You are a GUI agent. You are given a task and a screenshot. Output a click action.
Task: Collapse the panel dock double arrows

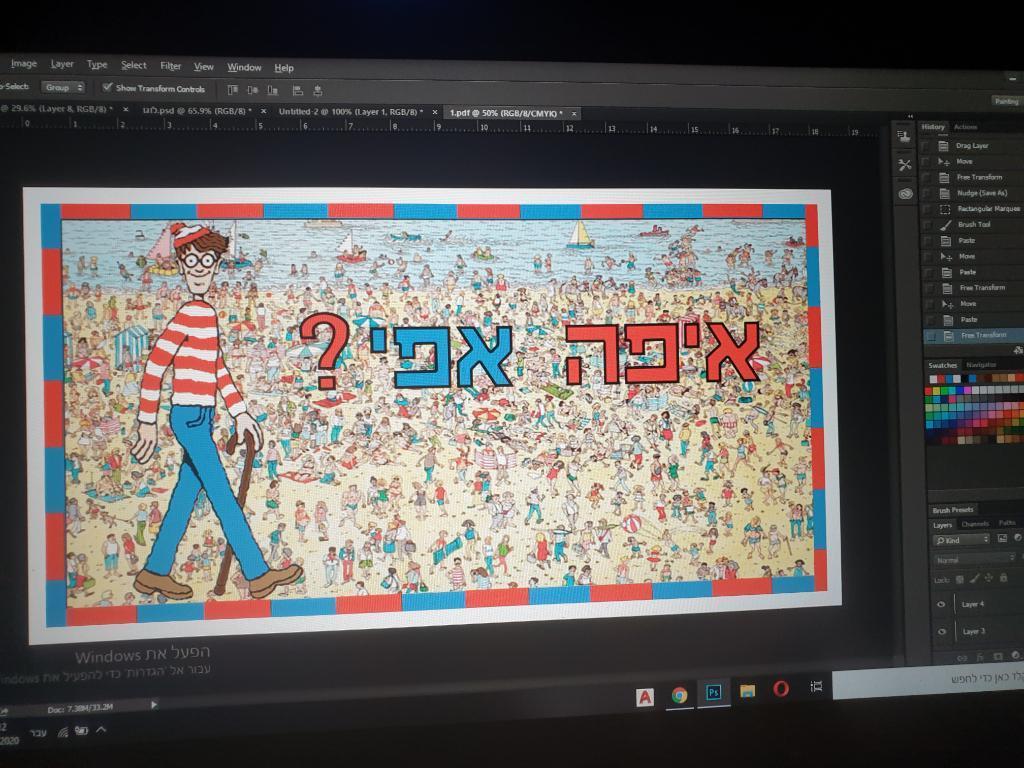tap(910, 116)
